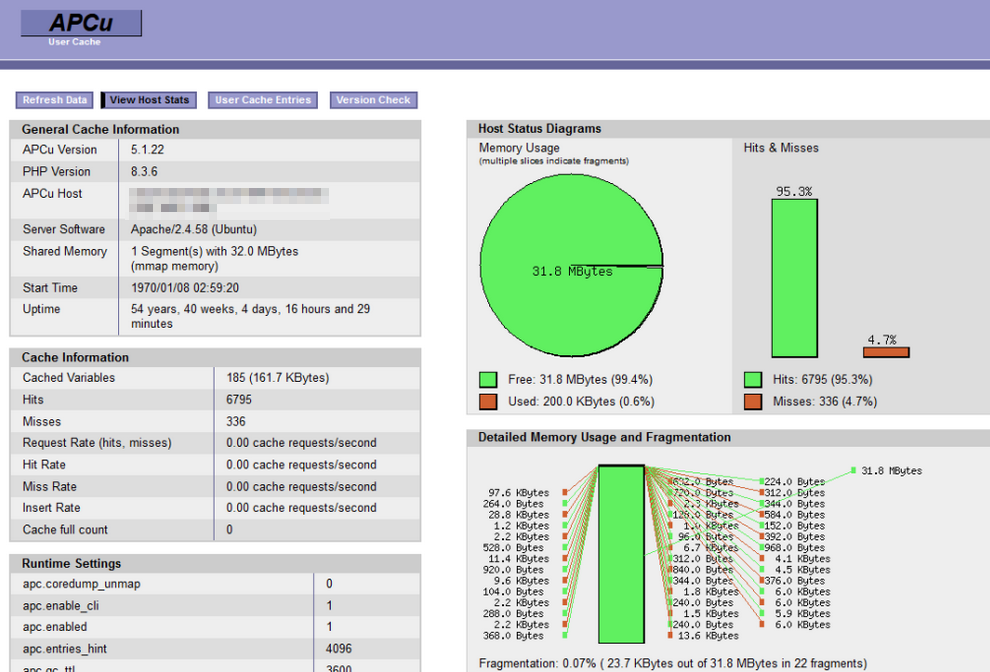Click the Runtime Settings heading
This screenshot has height=672, width=990.
71,563
